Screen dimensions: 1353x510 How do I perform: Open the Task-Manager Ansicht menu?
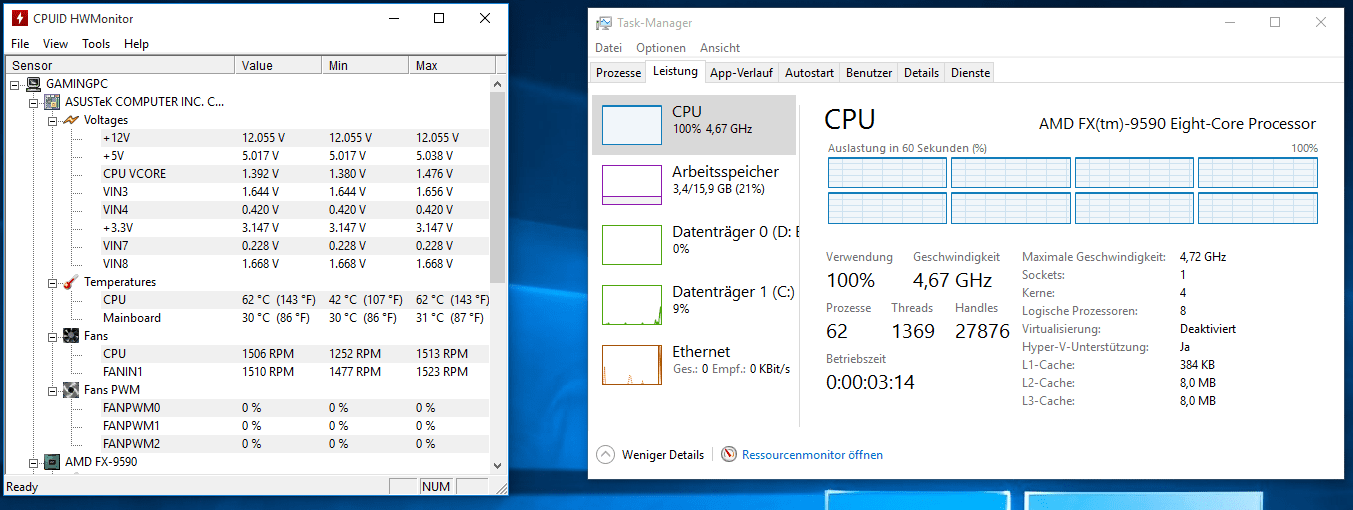click(x=720, y=48)
